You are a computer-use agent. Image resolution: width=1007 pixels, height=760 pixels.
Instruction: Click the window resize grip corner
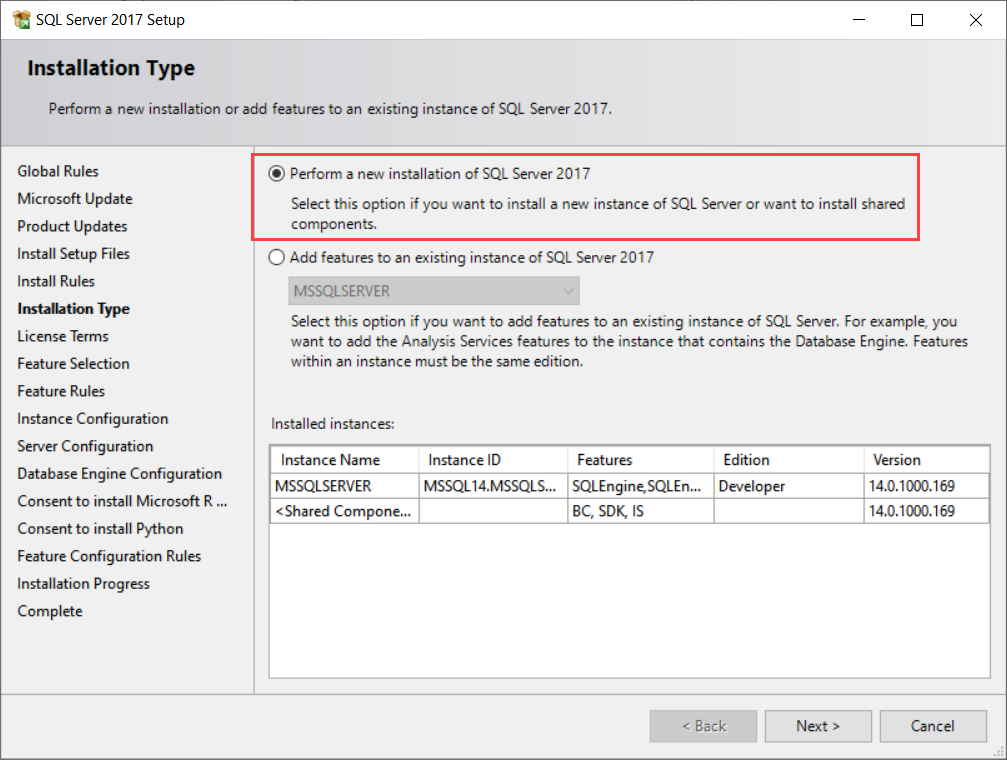point(999,752)
